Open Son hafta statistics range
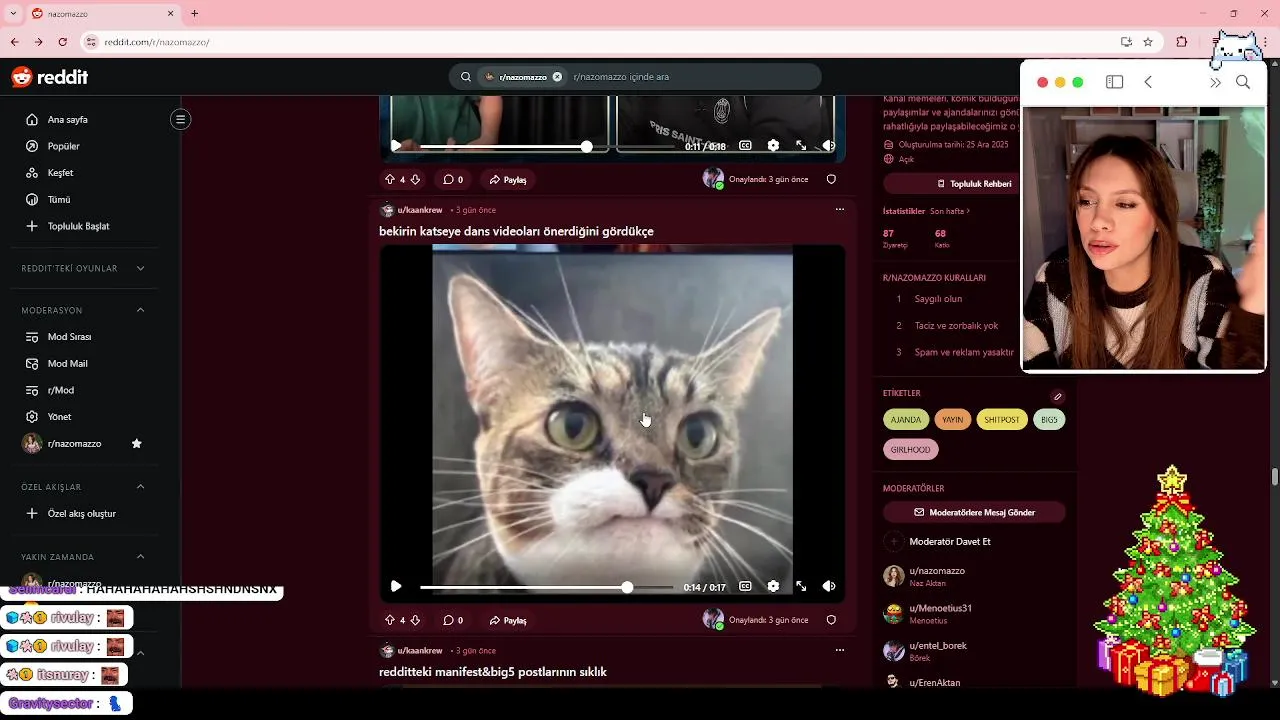1280x720 pixels. [x=950, y=211]
